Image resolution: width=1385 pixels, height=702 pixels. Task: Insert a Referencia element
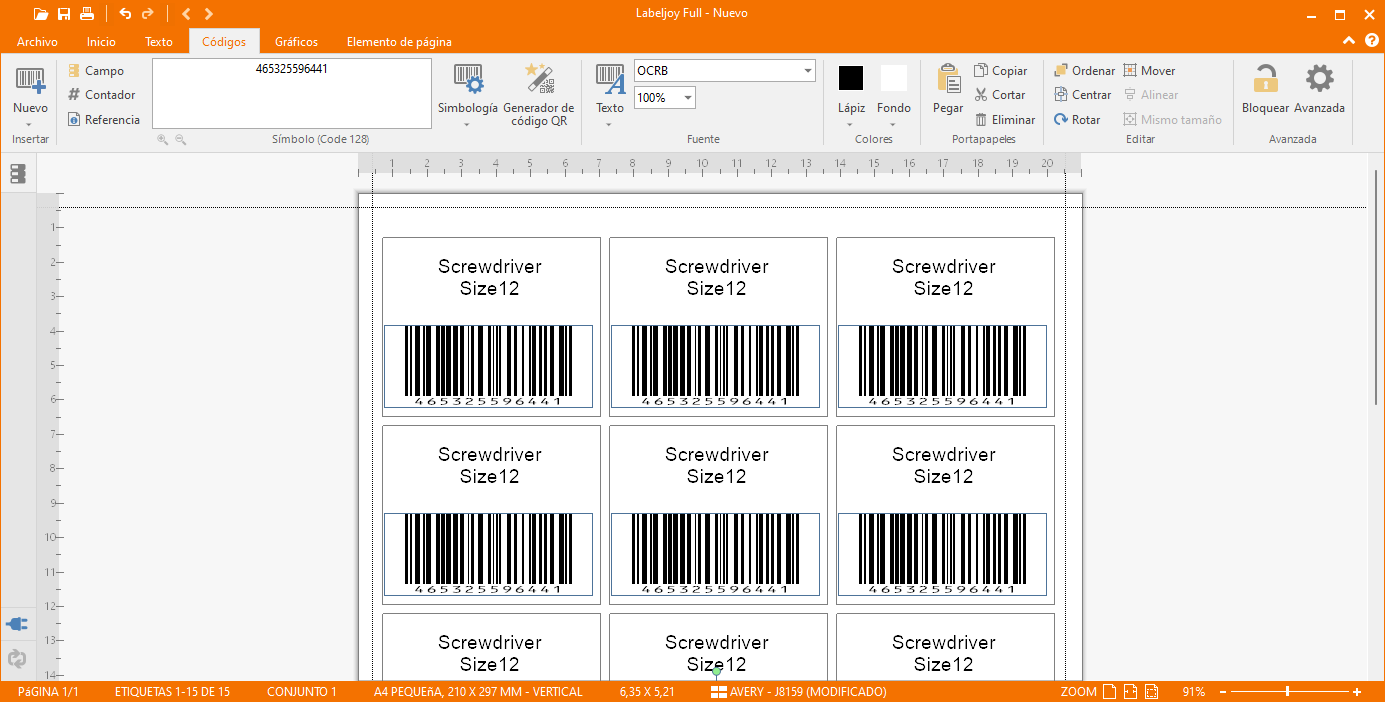(x=104, y=120)
